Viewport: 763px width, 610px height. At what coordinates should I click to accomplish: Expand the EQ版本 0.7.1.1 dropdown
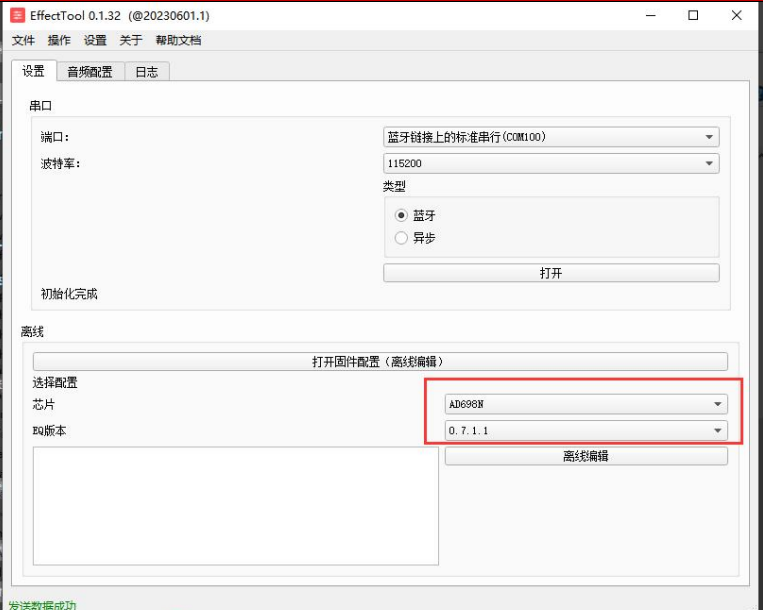tap(586, 431)
